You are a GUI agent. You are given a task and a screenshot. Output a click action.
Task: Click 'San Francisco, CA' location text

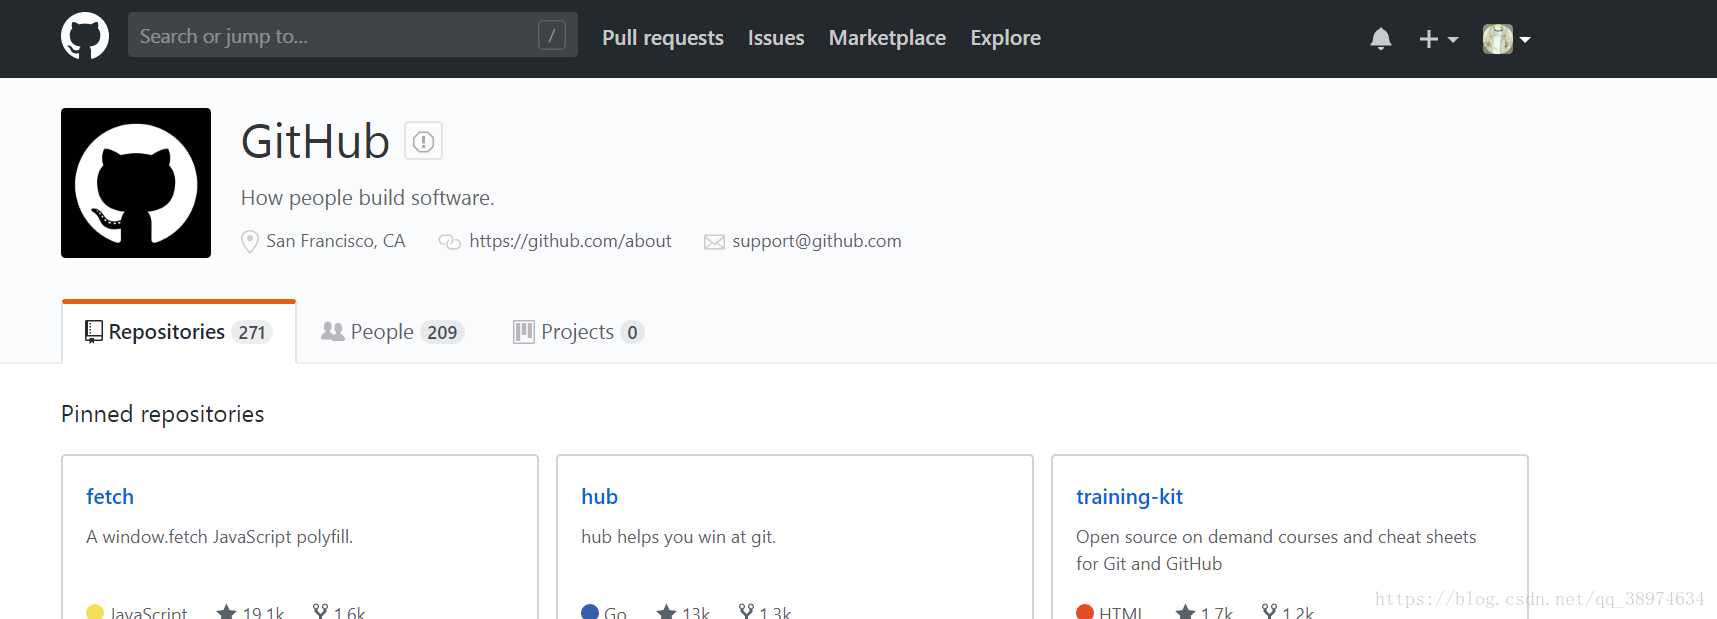pyautogui.click(x=335, y=241)
